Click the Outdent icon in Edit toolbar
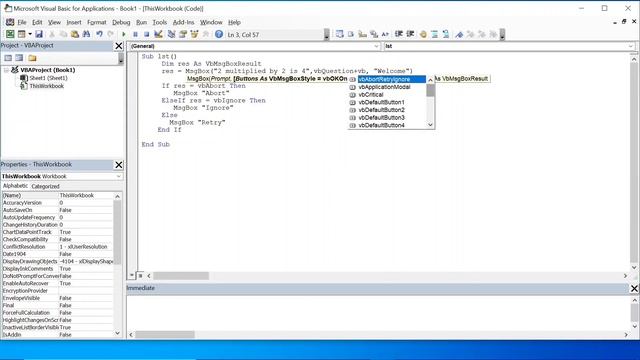The height and width of the screenshot is (360, 640). coord(410,34)
